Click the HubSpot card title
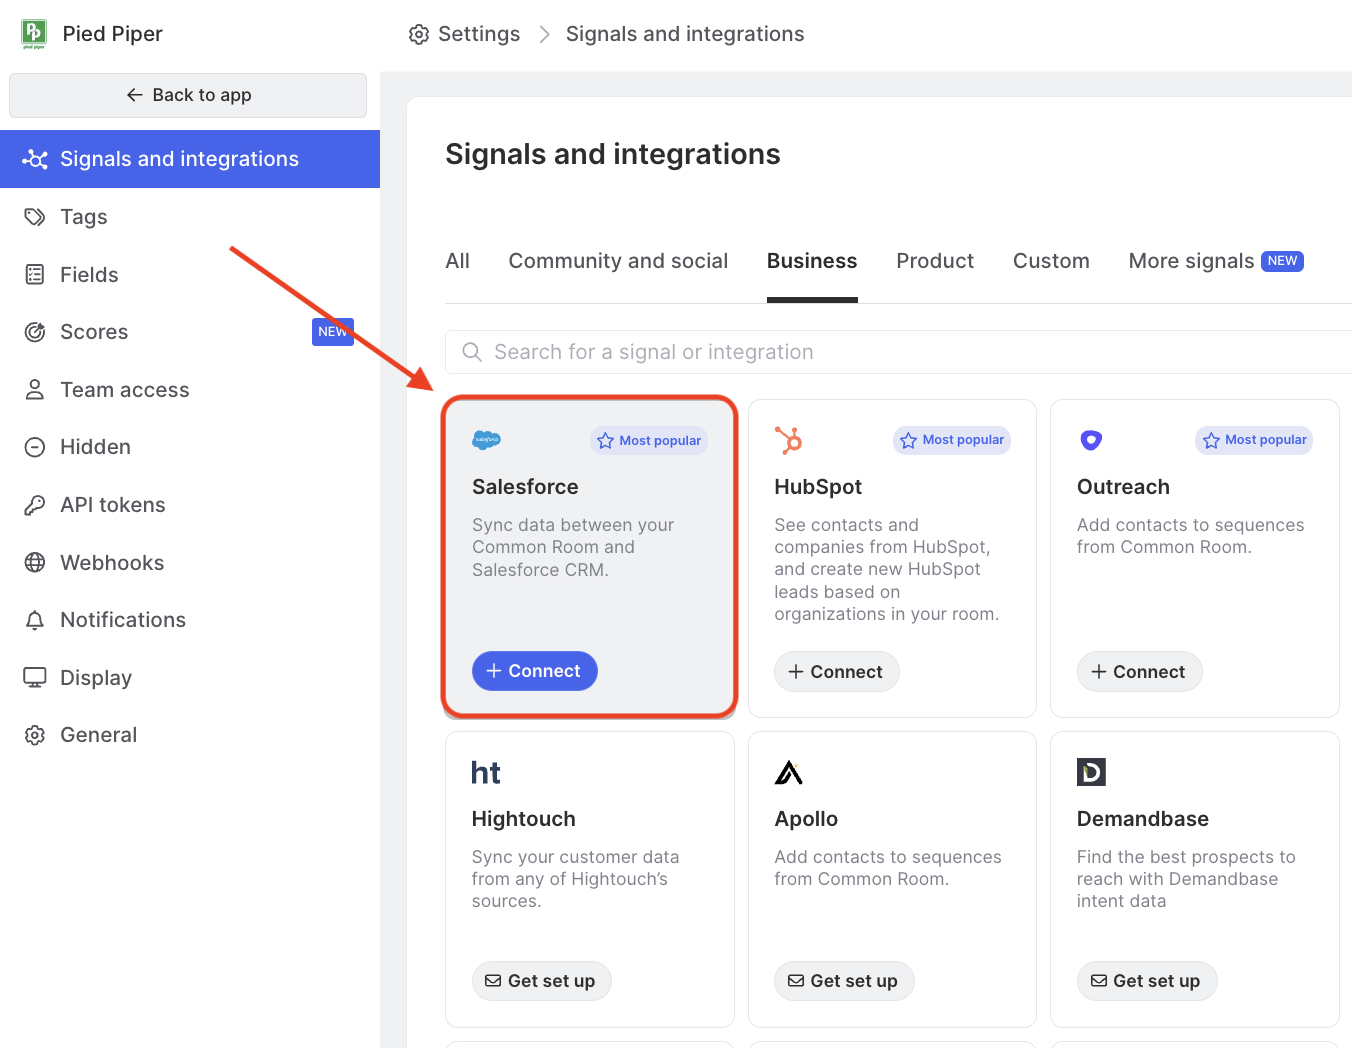 tap(818, 487)
